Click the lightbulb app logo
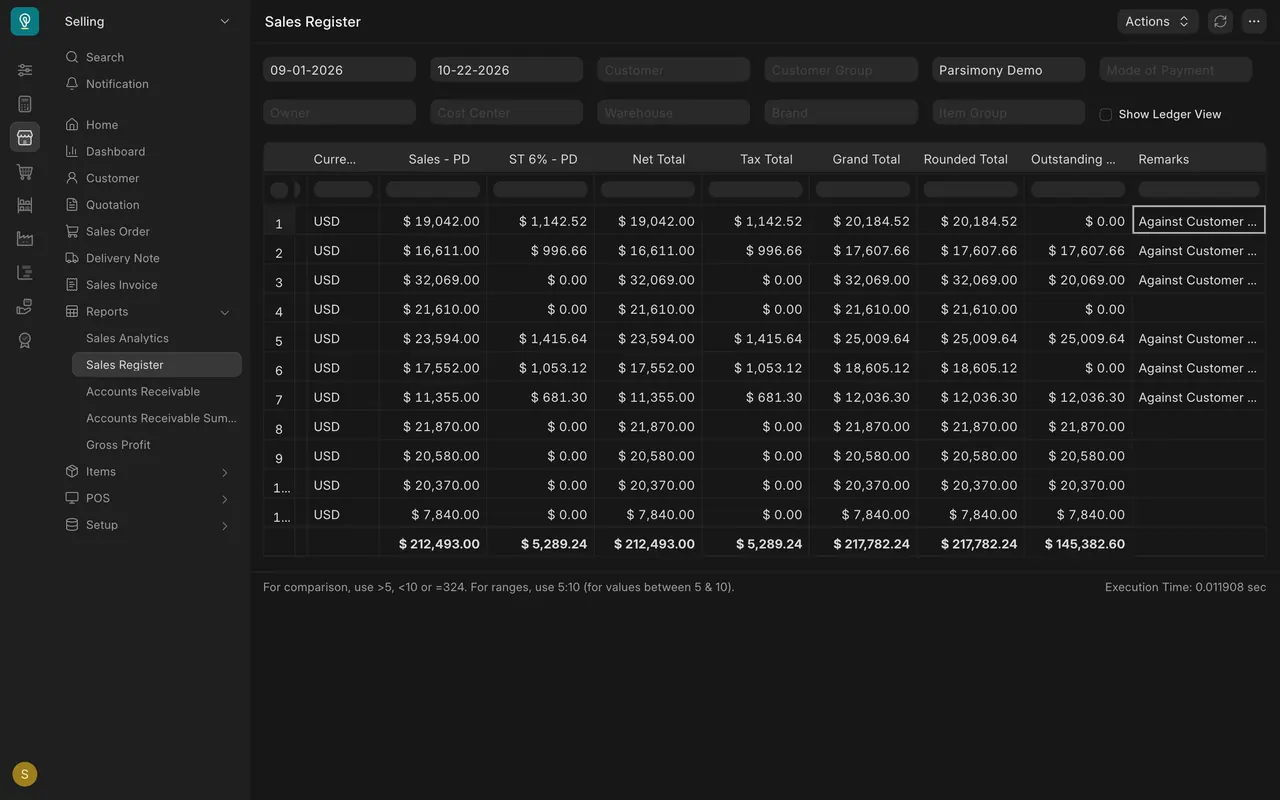Image resolution: width=1280 pixels, height=800 pixels. click(x=25, y=21)
